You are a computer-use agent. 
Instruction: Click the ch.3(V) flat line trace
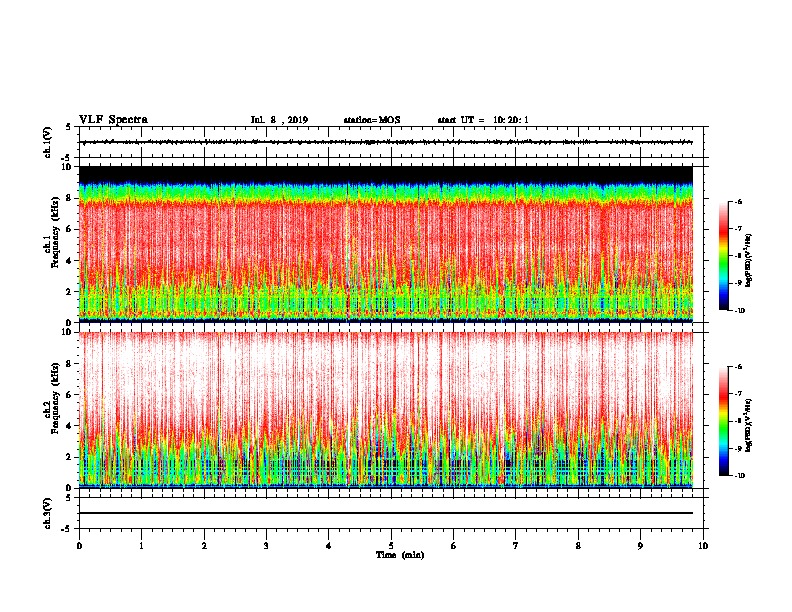386,513
